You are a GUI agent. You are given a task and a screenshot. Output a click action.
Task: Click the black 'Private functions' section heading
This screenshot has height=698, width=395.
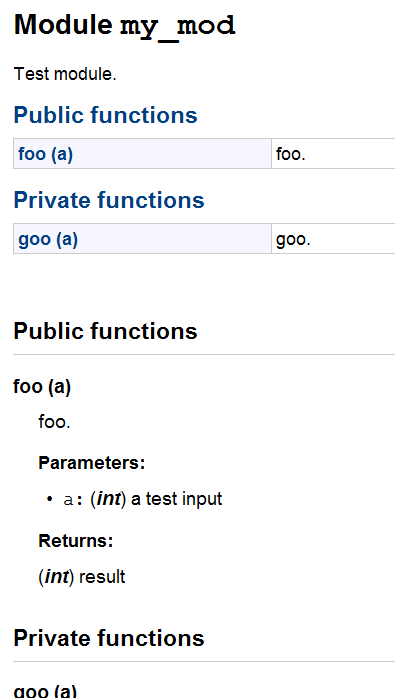tap(109, 638)
